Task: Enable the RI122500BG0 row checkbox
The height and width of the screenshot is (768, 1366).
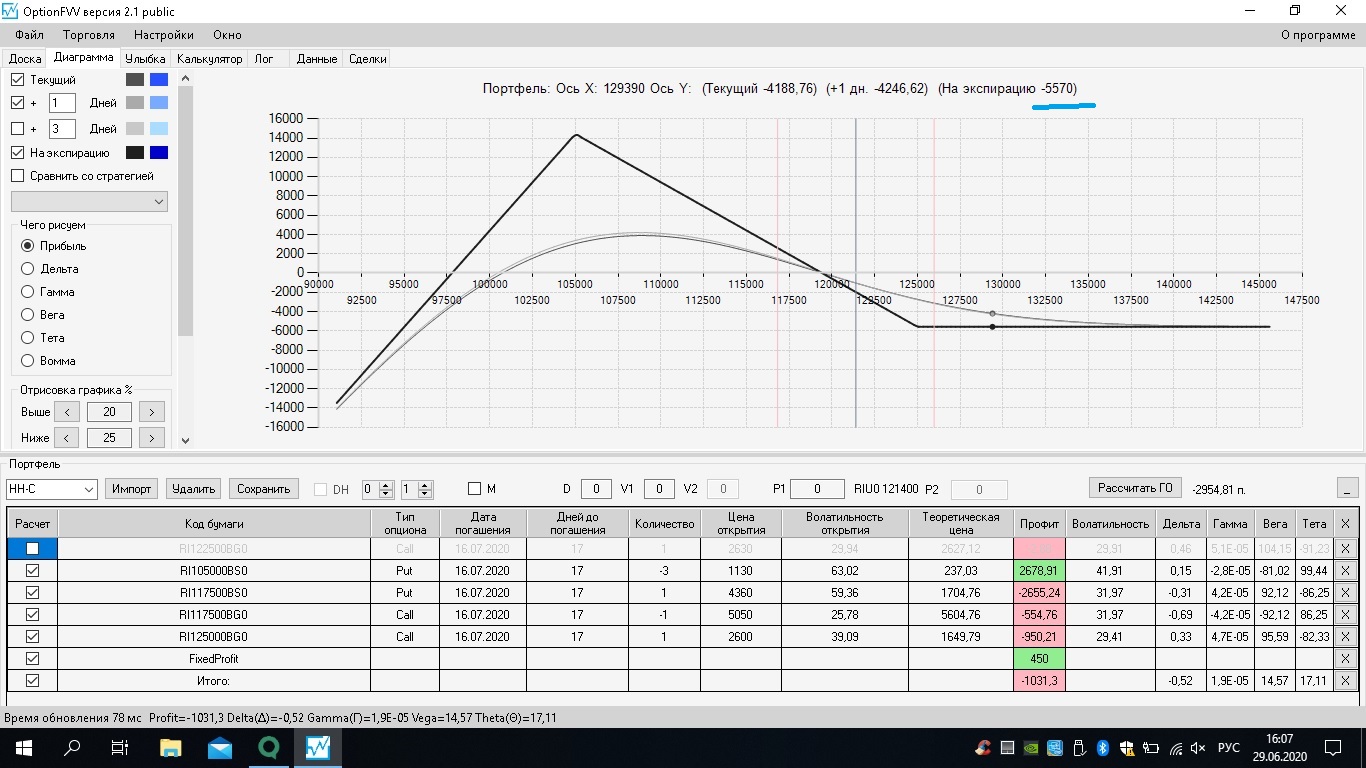Action: point(33,549)
